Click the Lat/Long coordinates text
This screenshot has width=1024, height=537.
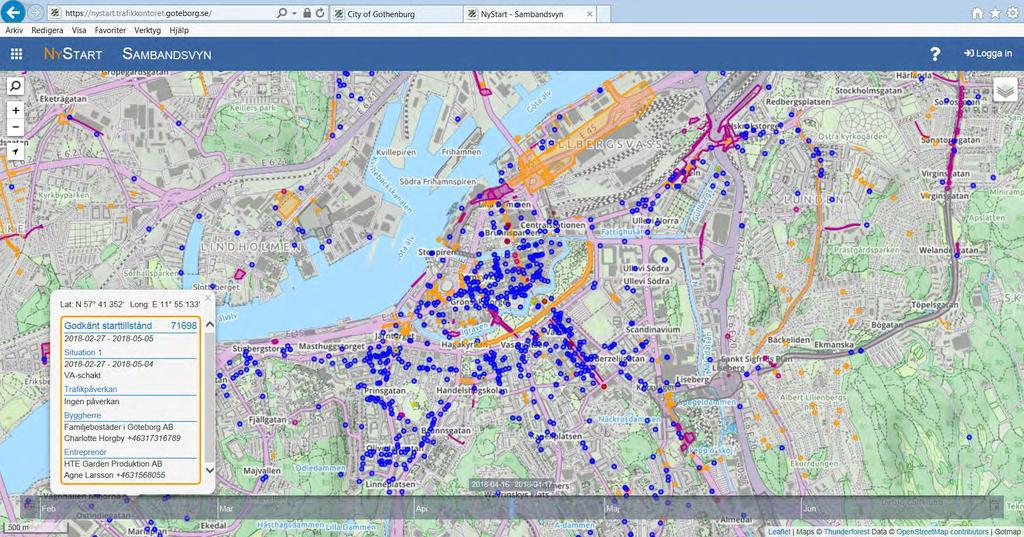pyautogui.click(x=130, y=304)
